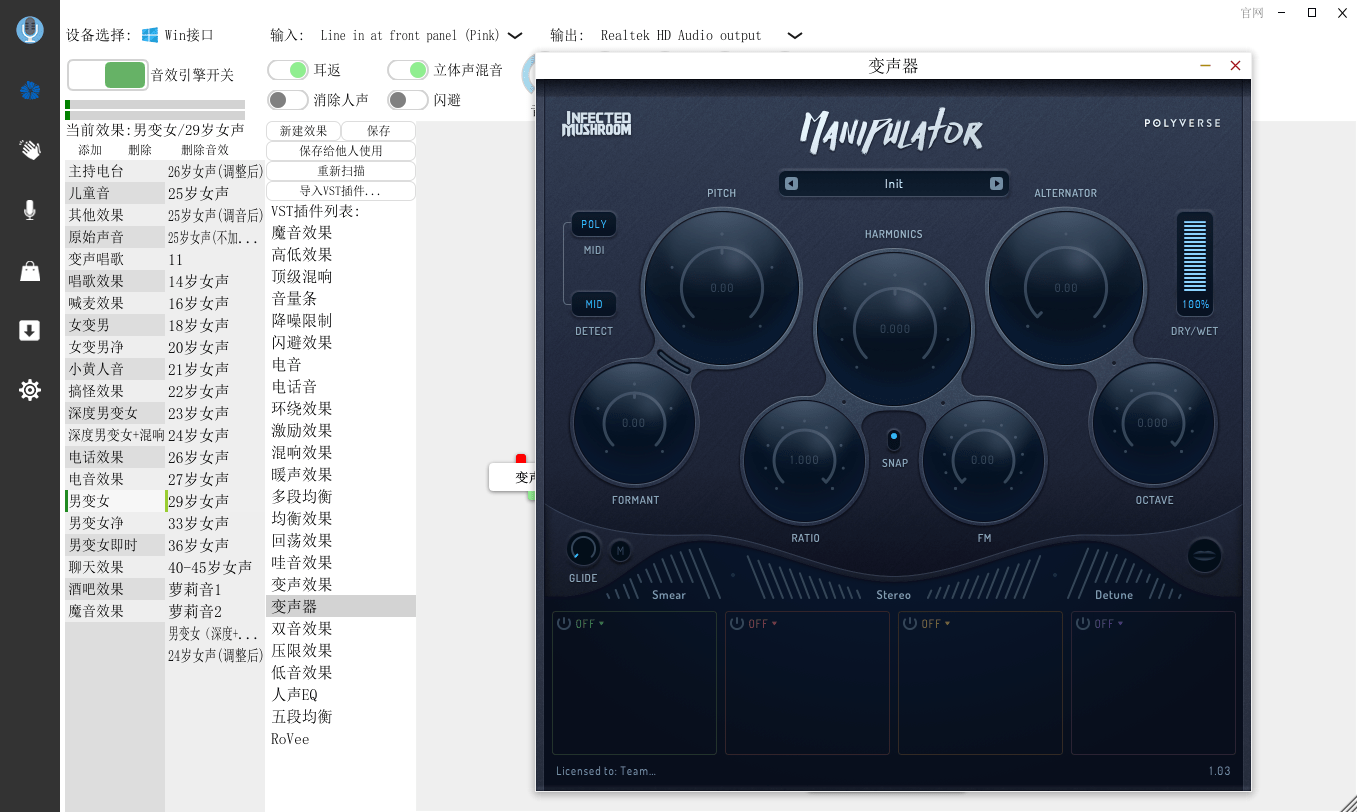Open fourth slot's OFF effect dropdown
This screenshot has height=812, width=1357.
tap(1109, 624)
